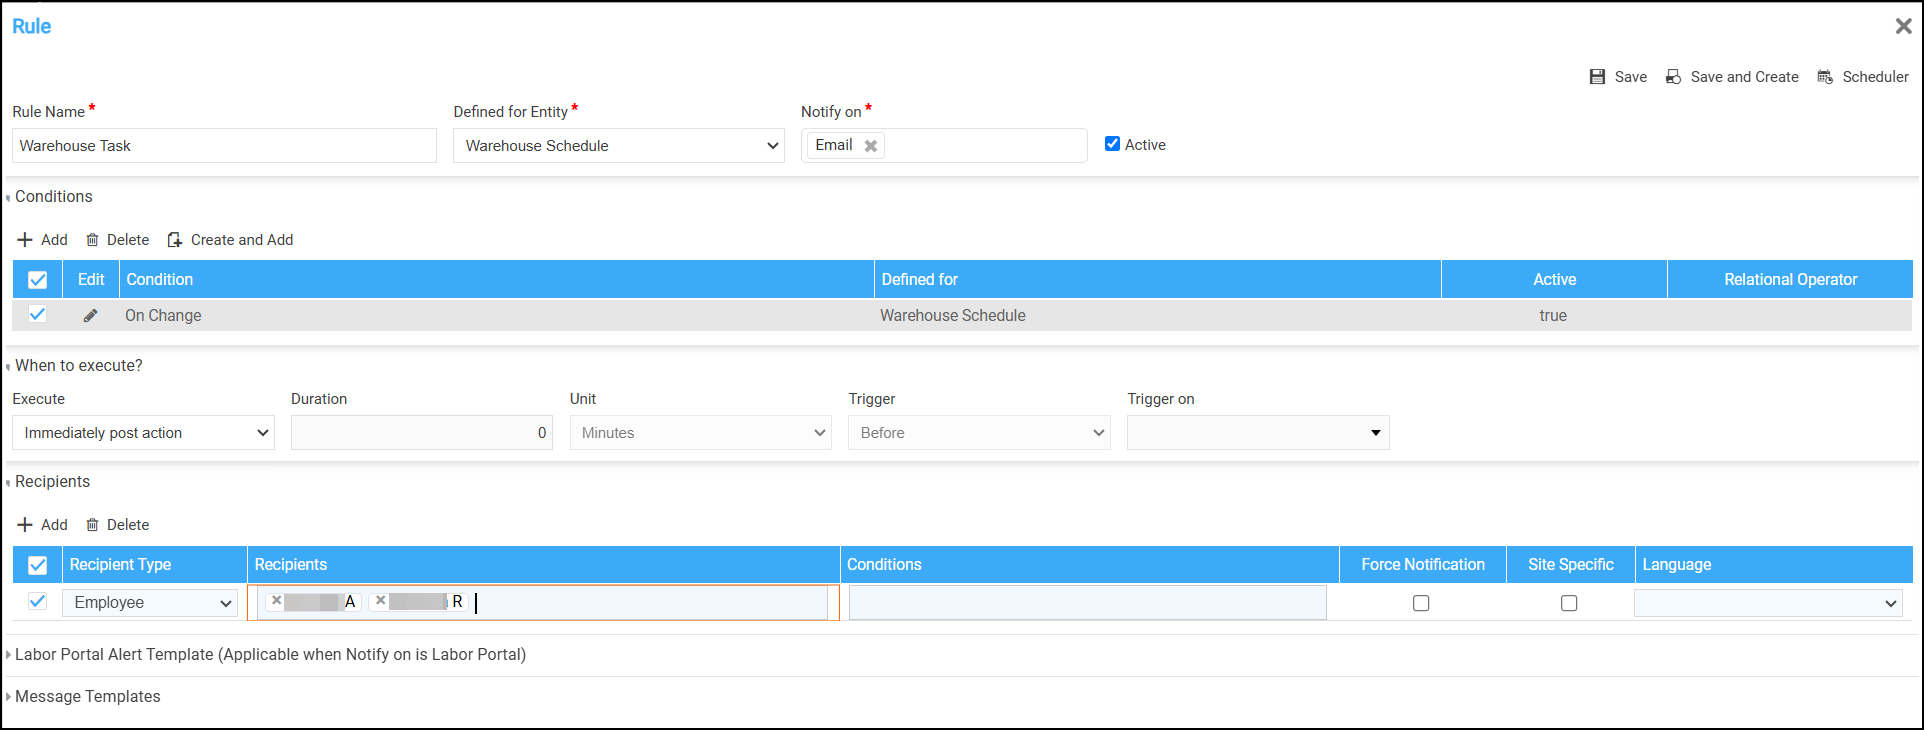Viewport: 1924px width, 730px height.
Task: Click the pencil edit icon for On Change
Action: click(x=91, y=316)
